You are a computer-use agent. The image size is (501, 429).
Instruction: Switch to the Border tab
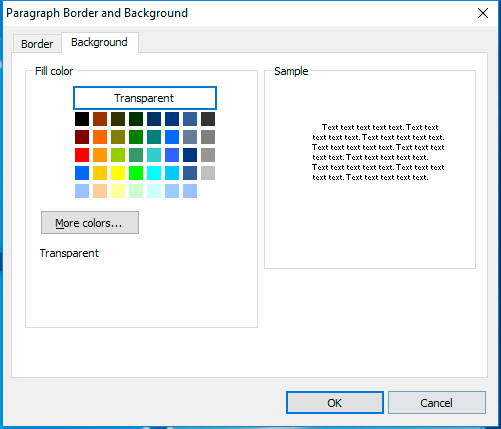[x=37, y=44]
